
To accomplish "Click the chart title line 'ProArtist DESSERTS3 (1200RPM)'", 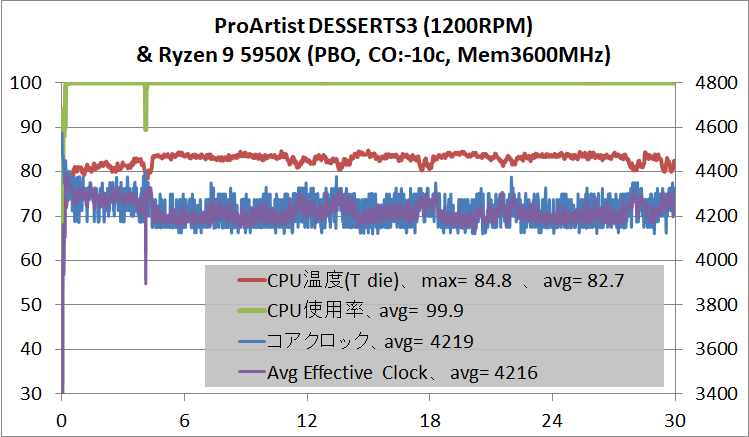I will point(373,26).
